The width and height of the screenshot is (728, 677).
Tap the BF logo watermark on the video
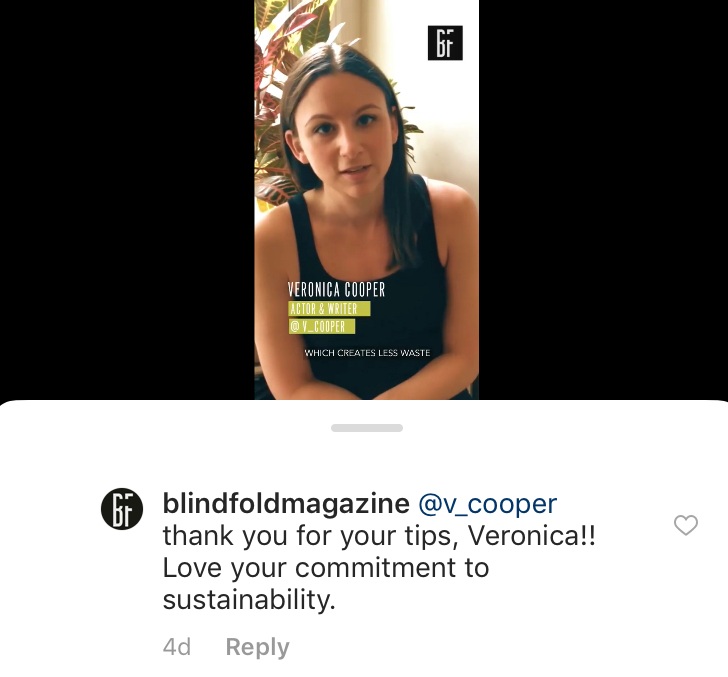pos(445,43)
